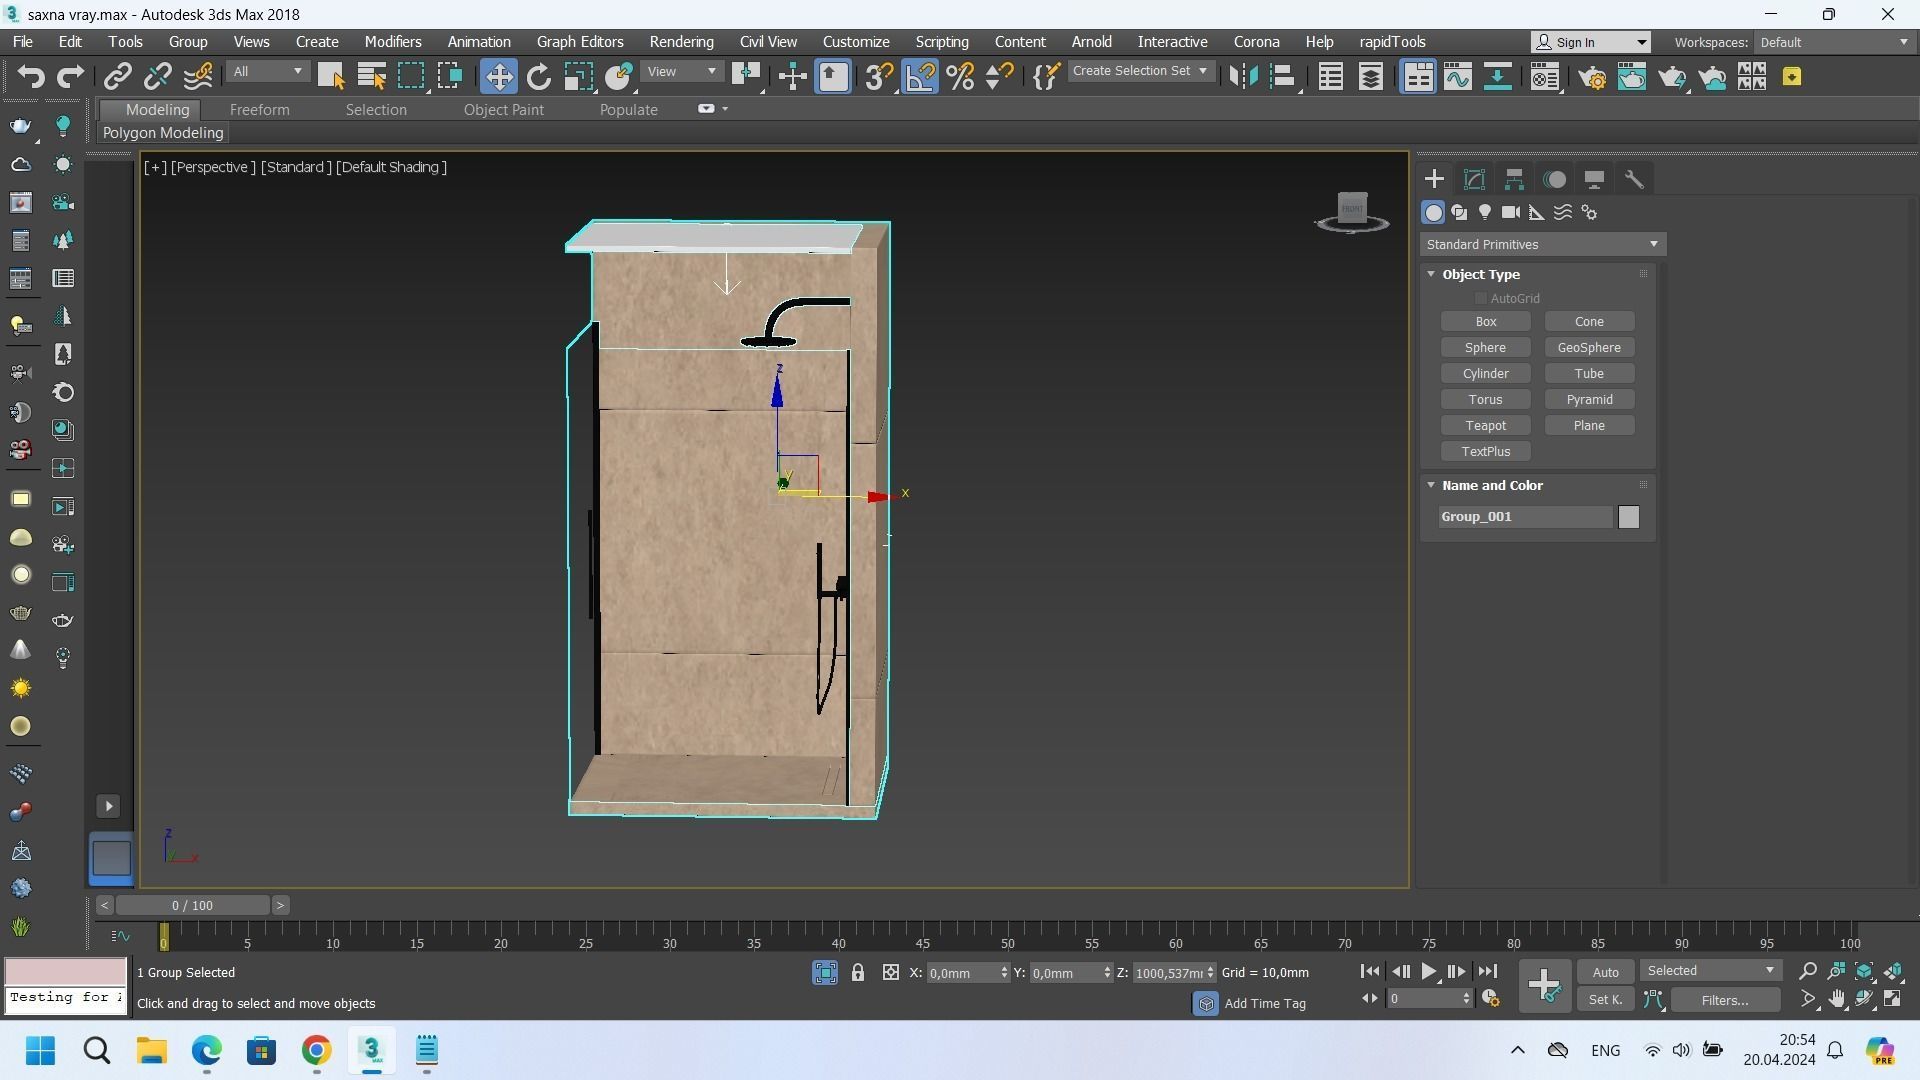The height and width of the screenshot is (1080, 1920).
Task: Switch to the Hierarchy command panel
Action: pos(1514,180)
